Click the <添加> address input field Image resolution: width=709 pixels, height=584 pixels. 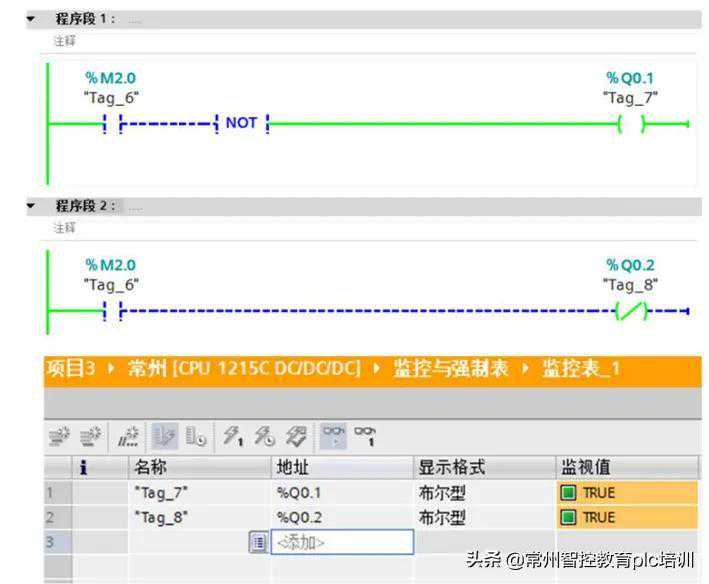coord(340,542)
